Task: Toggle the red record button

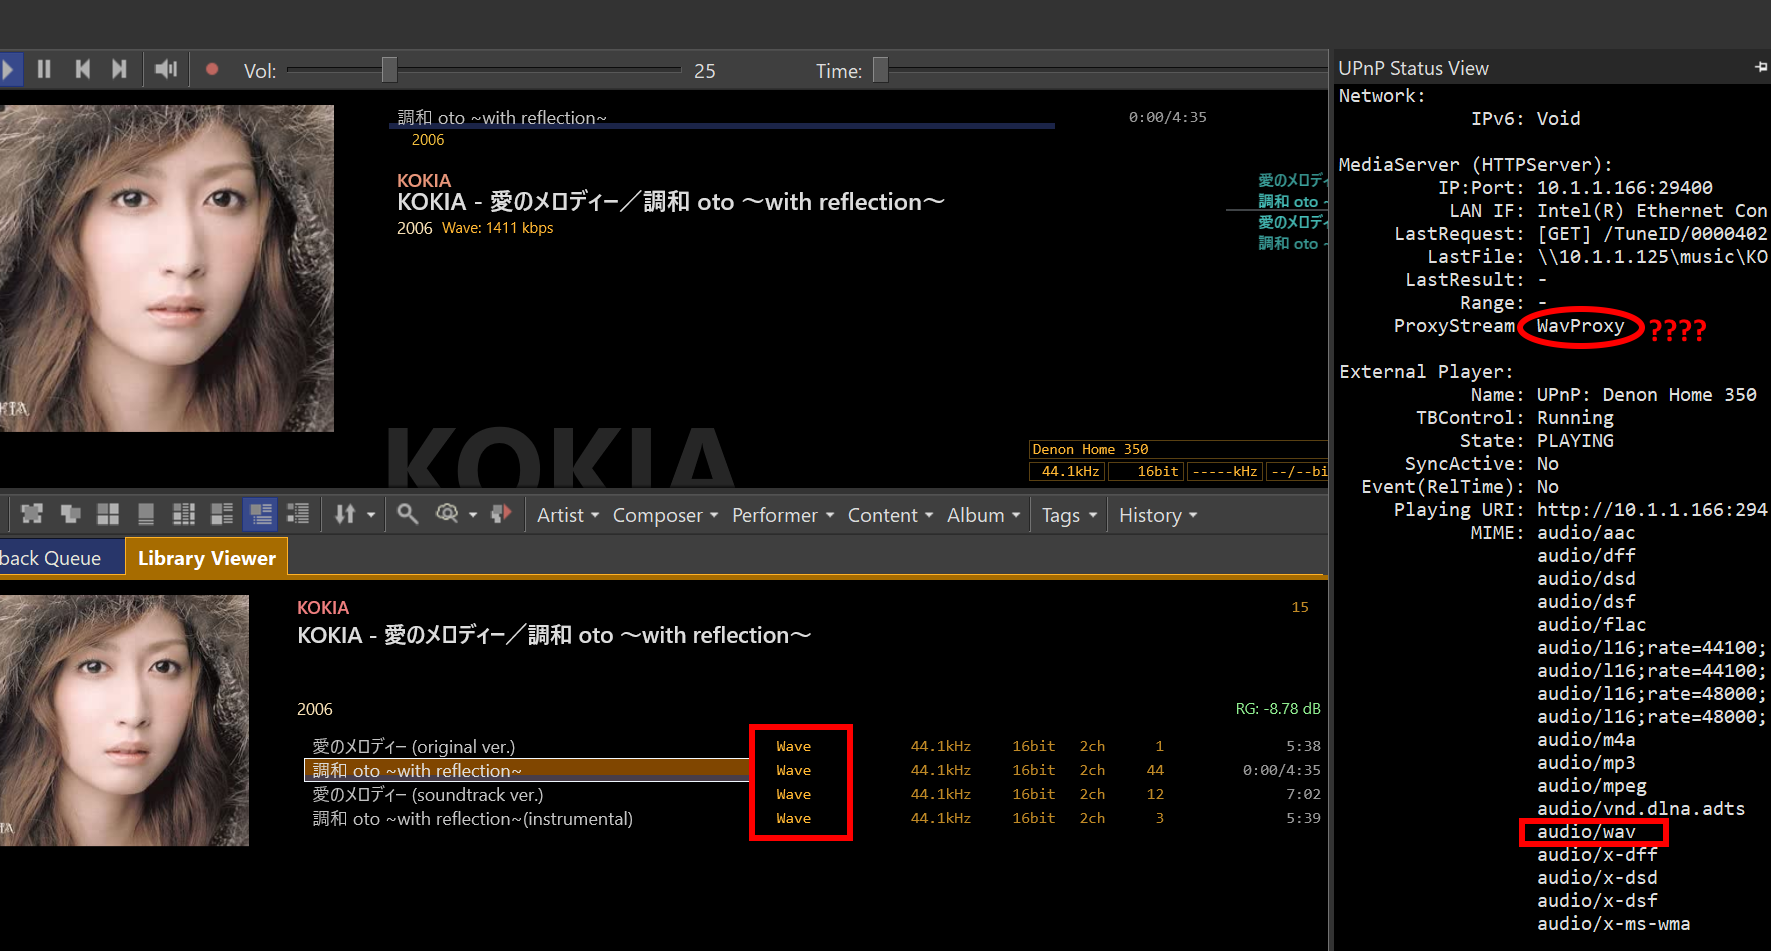Action: (212, 69)
